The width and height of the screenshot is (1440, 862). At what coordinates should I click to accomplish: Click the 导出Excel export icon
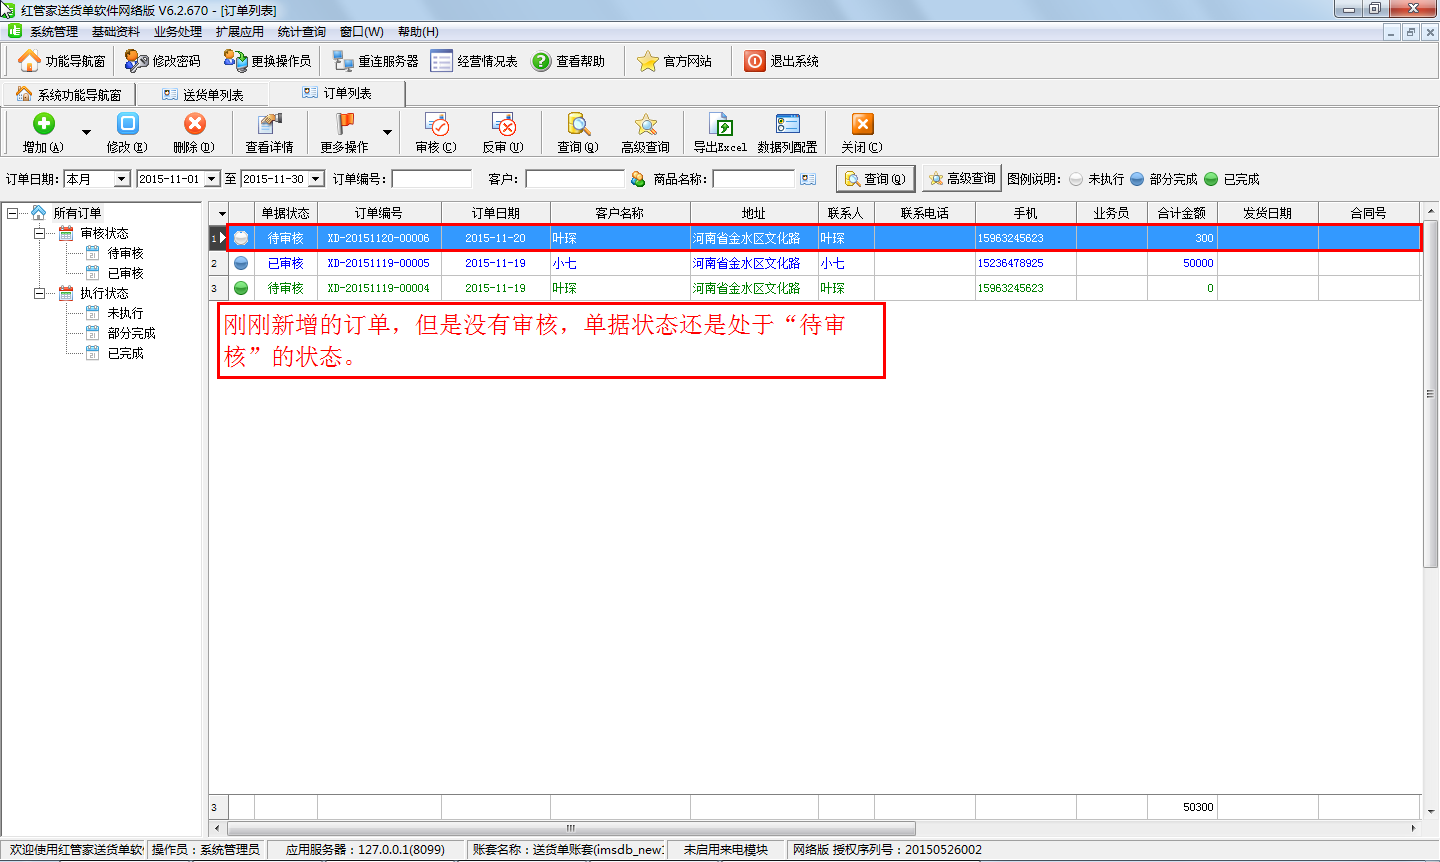(720, 124)
